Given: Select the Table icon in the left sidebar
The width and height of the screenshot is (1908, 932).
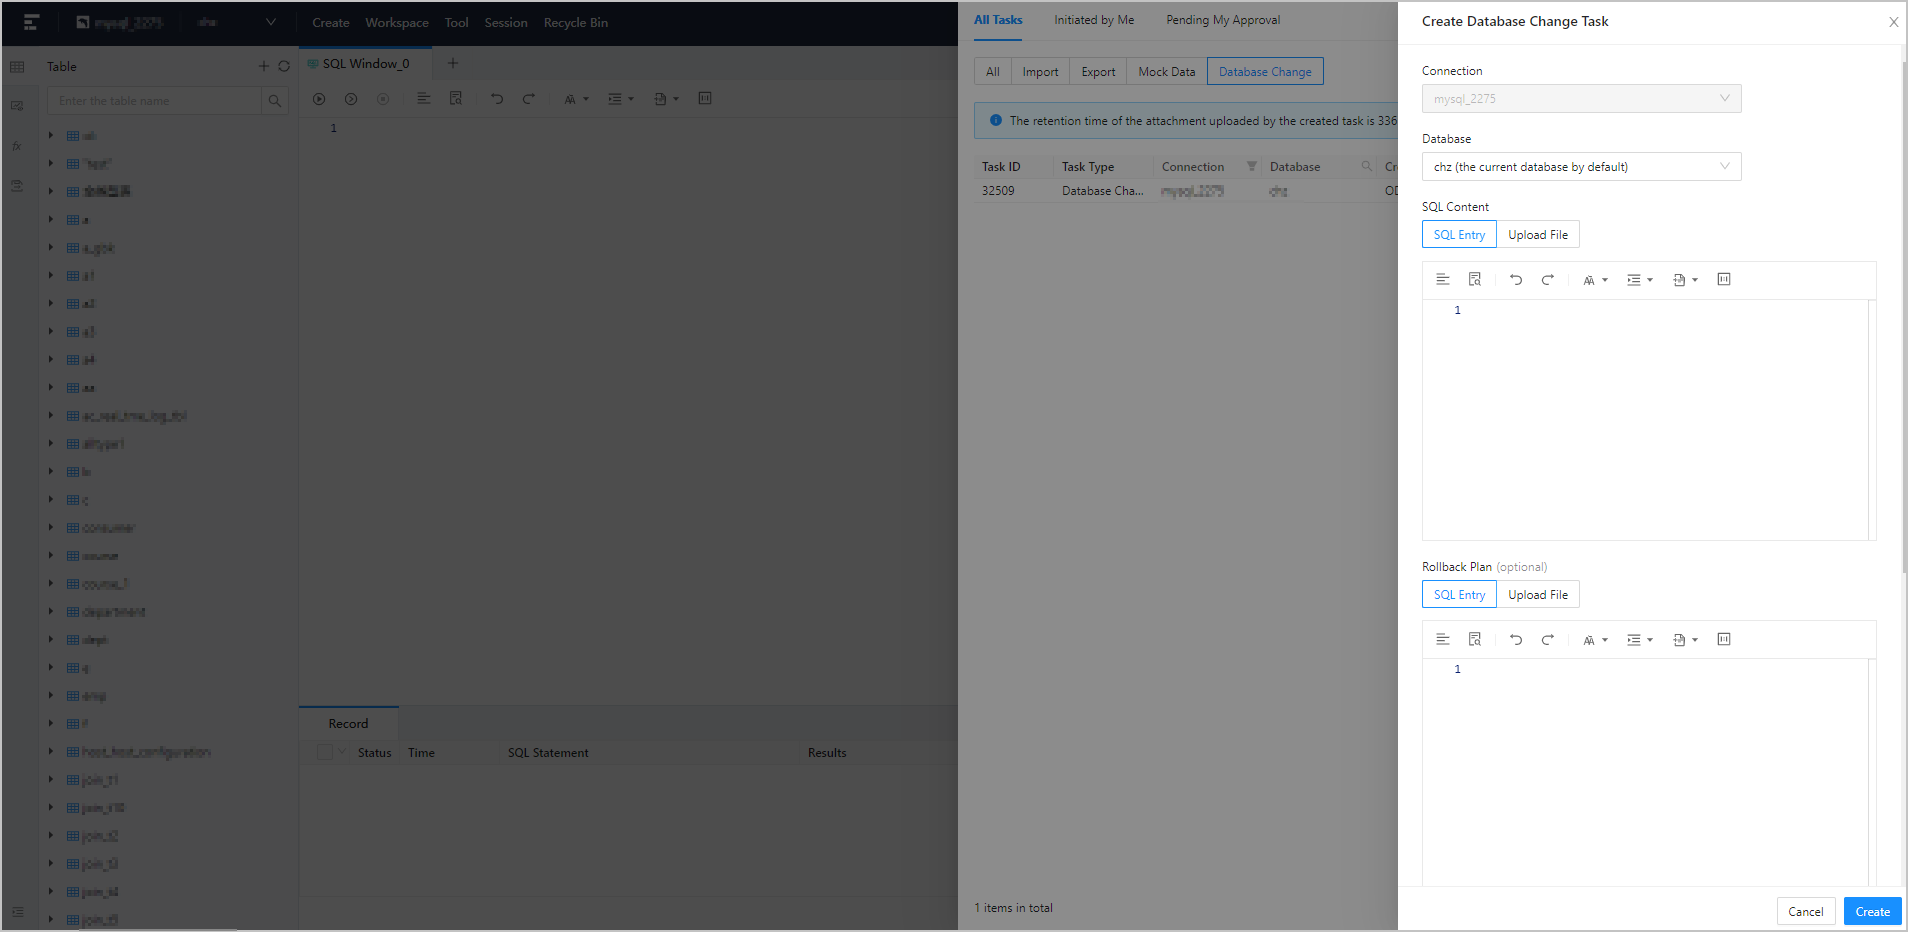Looking at the screenshot, I should pos(17,67).
